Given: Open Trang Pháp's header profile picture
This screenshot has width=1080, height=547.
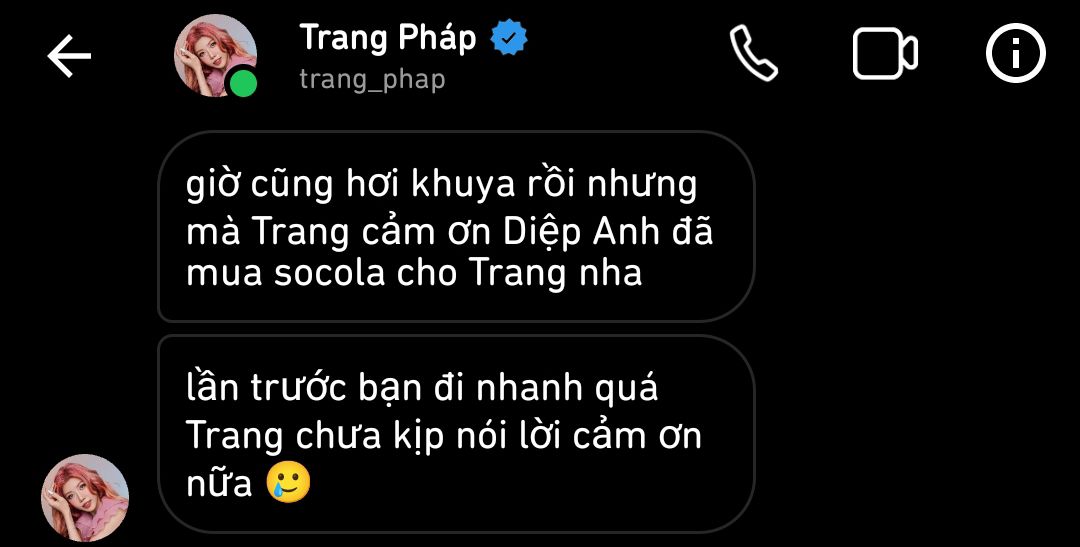Looking at the screenshot, I should (x=215, y=54).
